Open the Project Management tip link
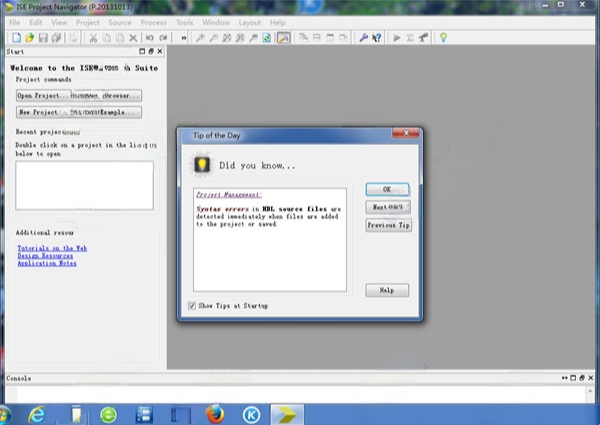The image size is (600, 425). [229, 195]
